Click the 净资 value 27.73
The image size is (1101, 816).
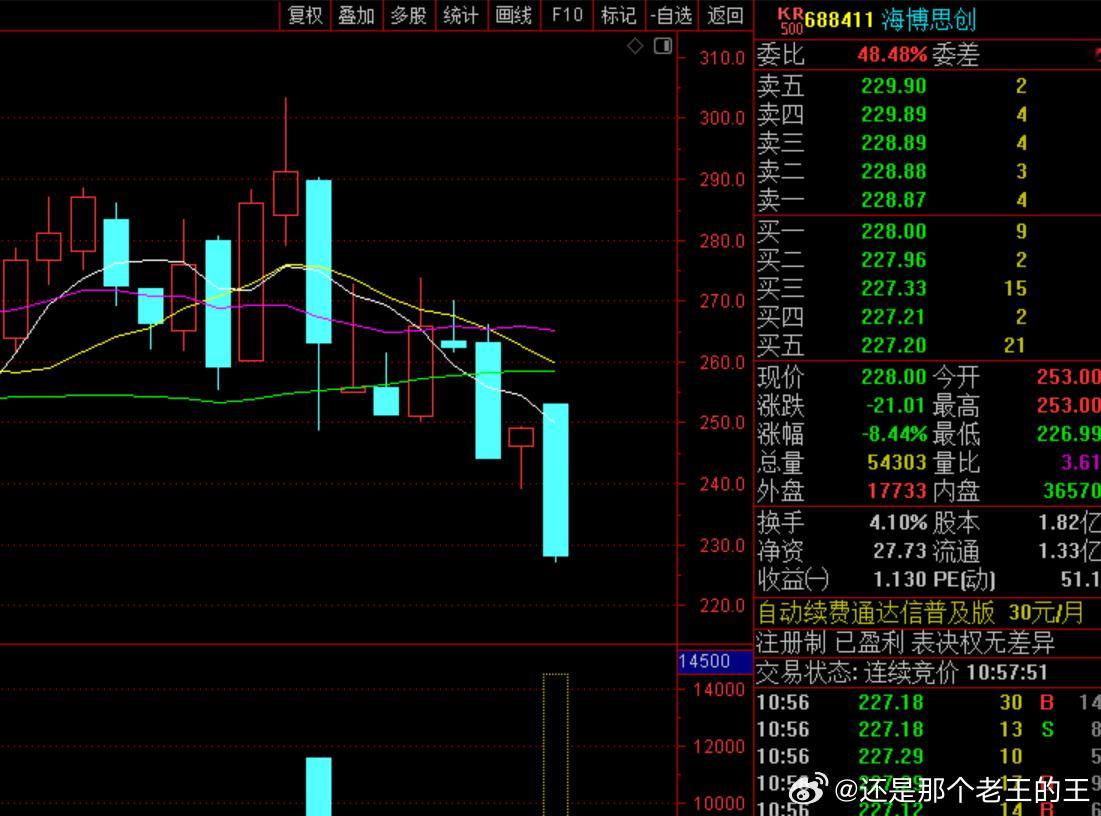899,551
